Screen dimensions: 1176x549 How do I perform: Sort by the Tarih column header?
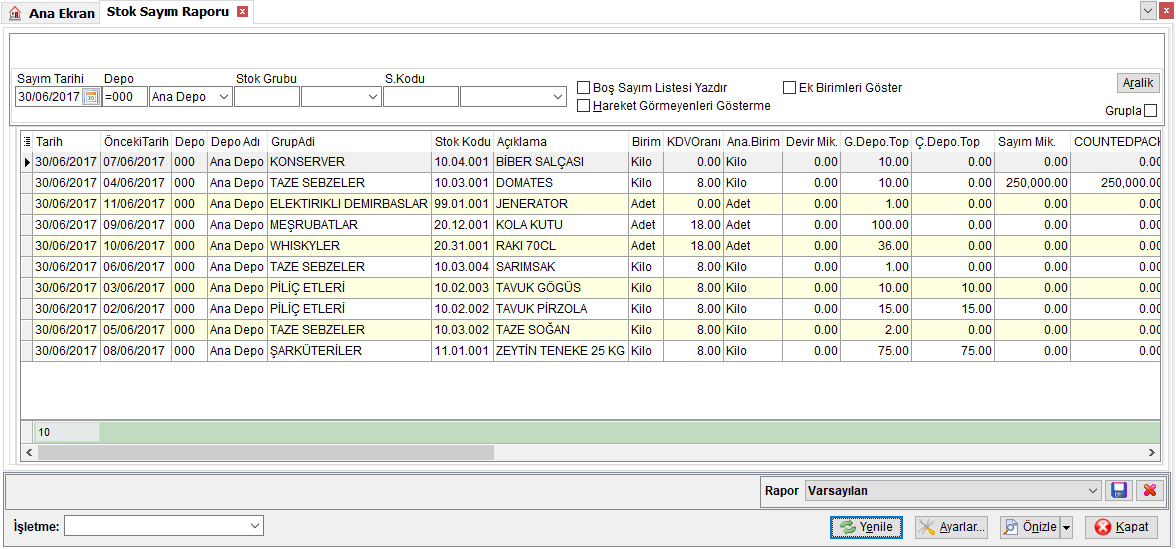[67, 142]
